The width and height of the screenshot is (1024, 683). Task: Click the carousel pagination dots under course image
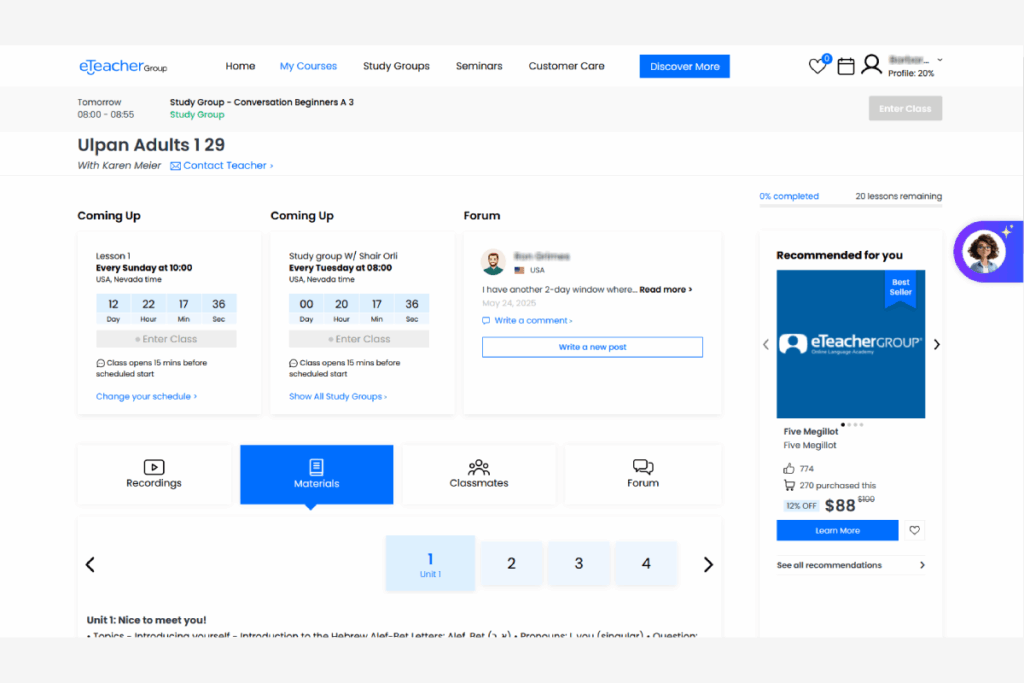852,424
